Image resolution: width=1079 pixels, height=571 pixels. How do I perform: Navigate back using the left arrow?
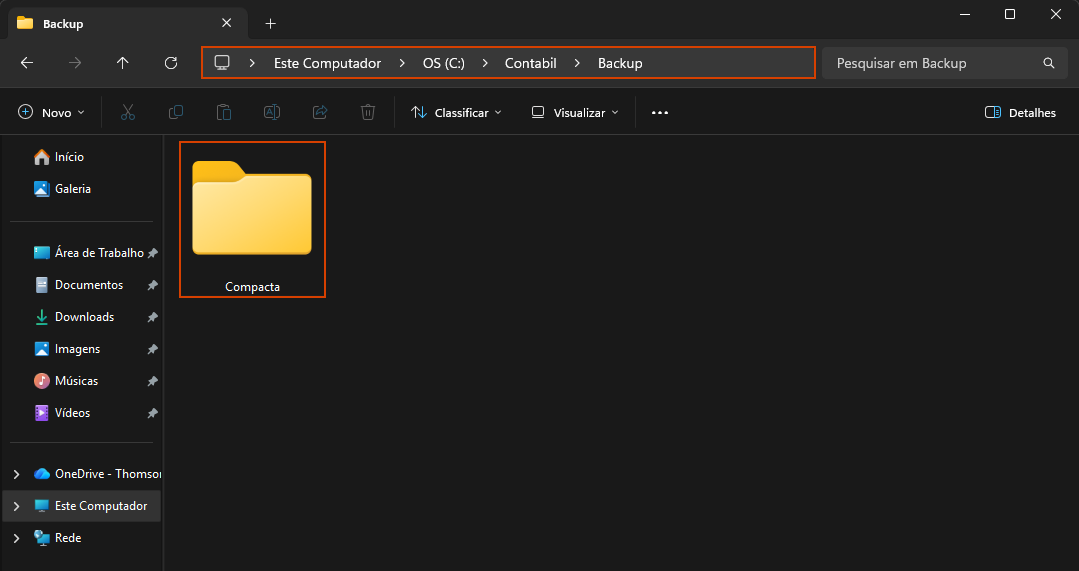point(27,63)
